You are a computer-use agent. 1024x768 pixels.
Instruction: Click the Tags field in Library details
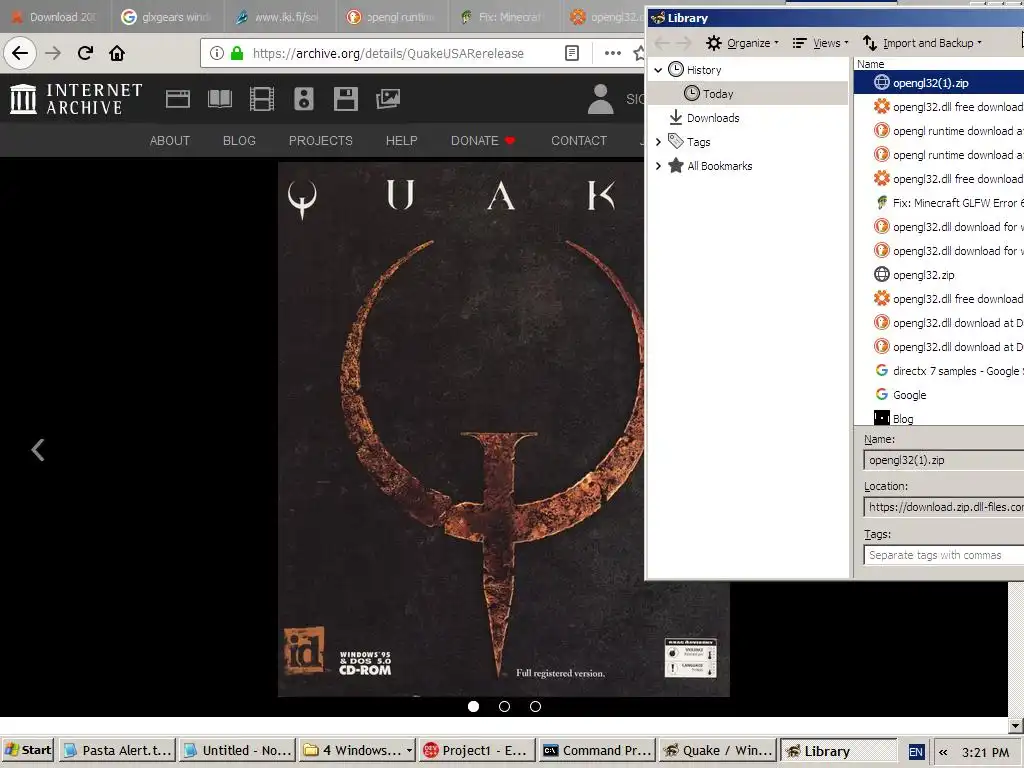coord(944,554)
